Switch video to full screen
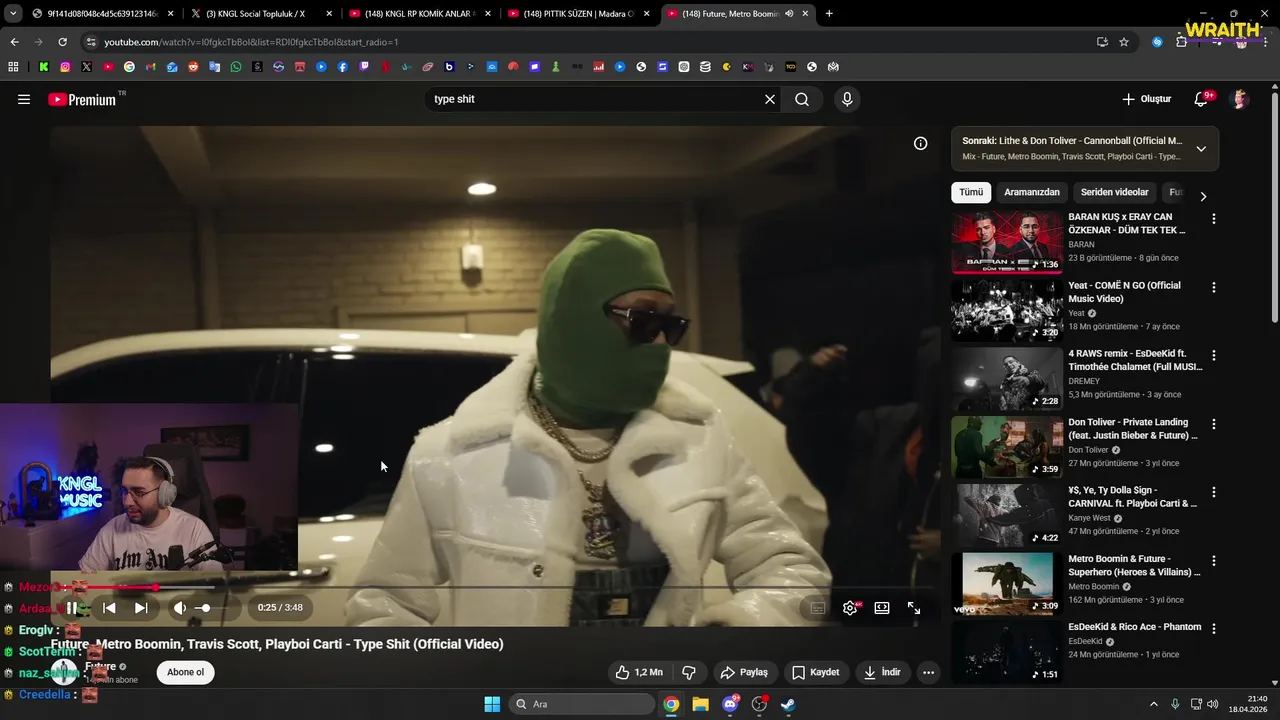Image resolution: width=1280 pixels, height=720 pixels. [914, 608]
